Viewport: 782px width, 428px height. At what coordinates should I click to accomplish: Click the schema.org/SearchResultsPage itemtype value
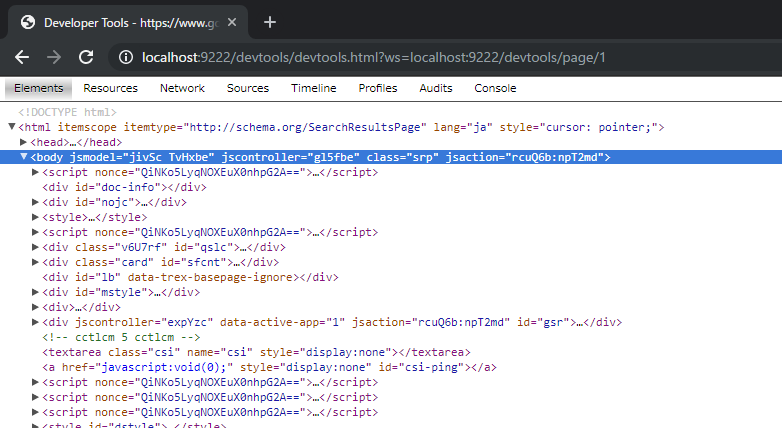(x=305, y=127)
